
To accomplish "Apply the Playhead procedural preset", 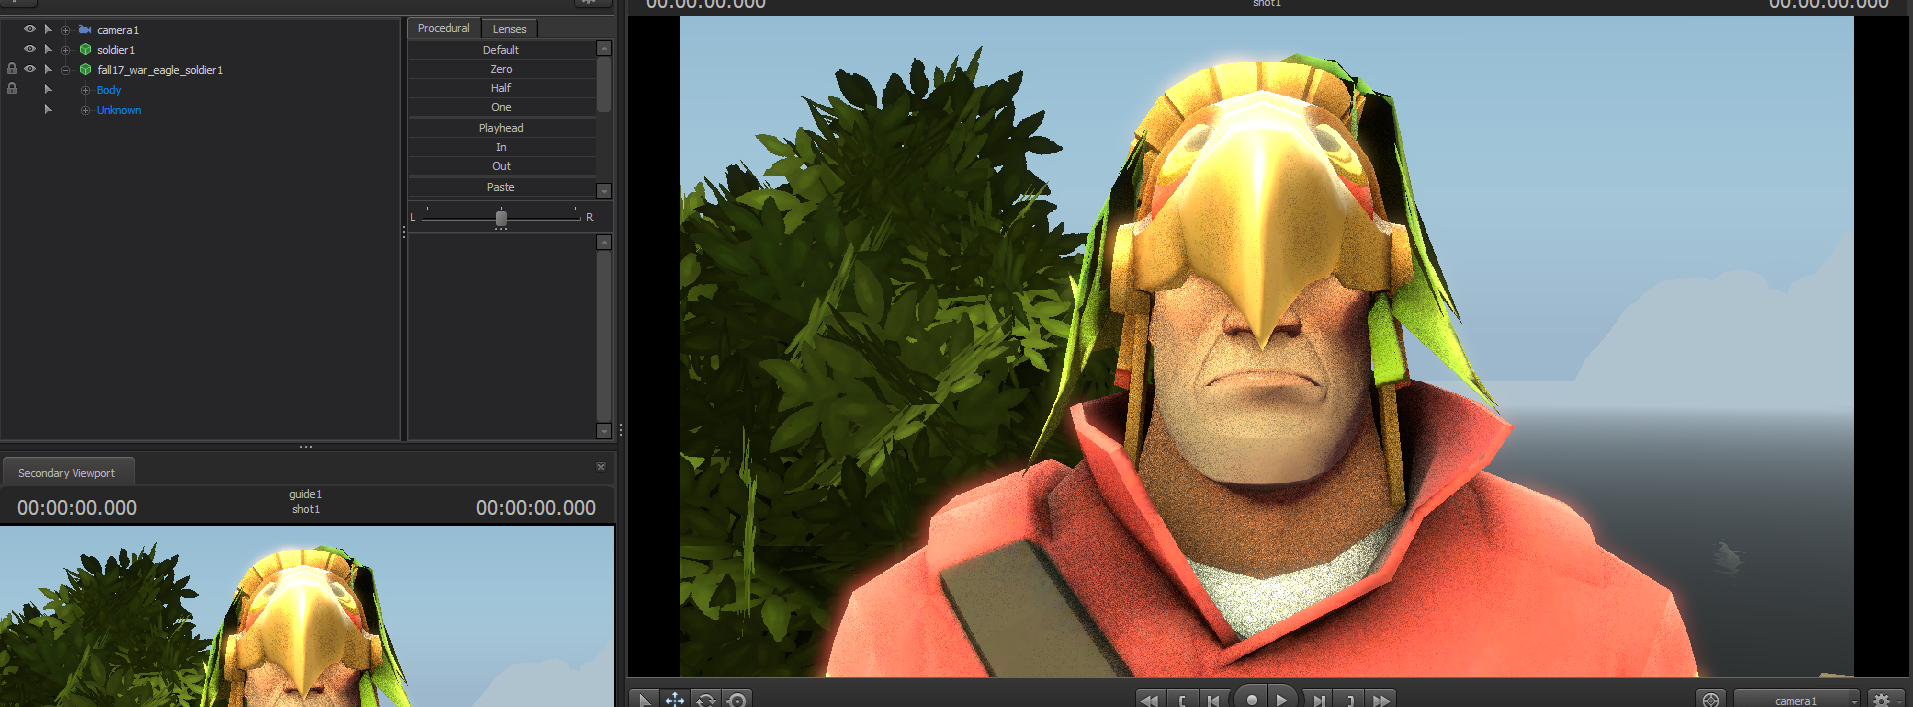I will pyautogui.click(x=501, y=128).
